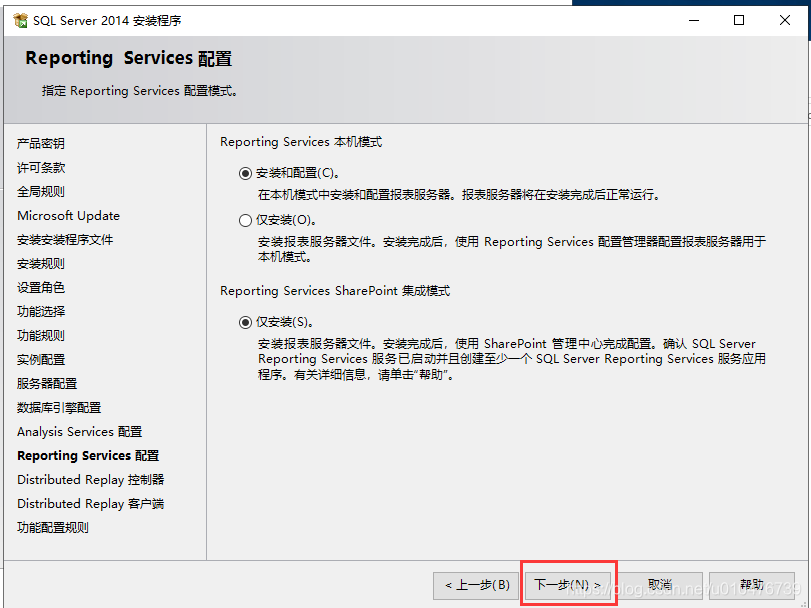The height and width of the screenshot is (608, 811).
Task: Click the Distributed Replay 控制器 step
Action: (x=91, y=480)
